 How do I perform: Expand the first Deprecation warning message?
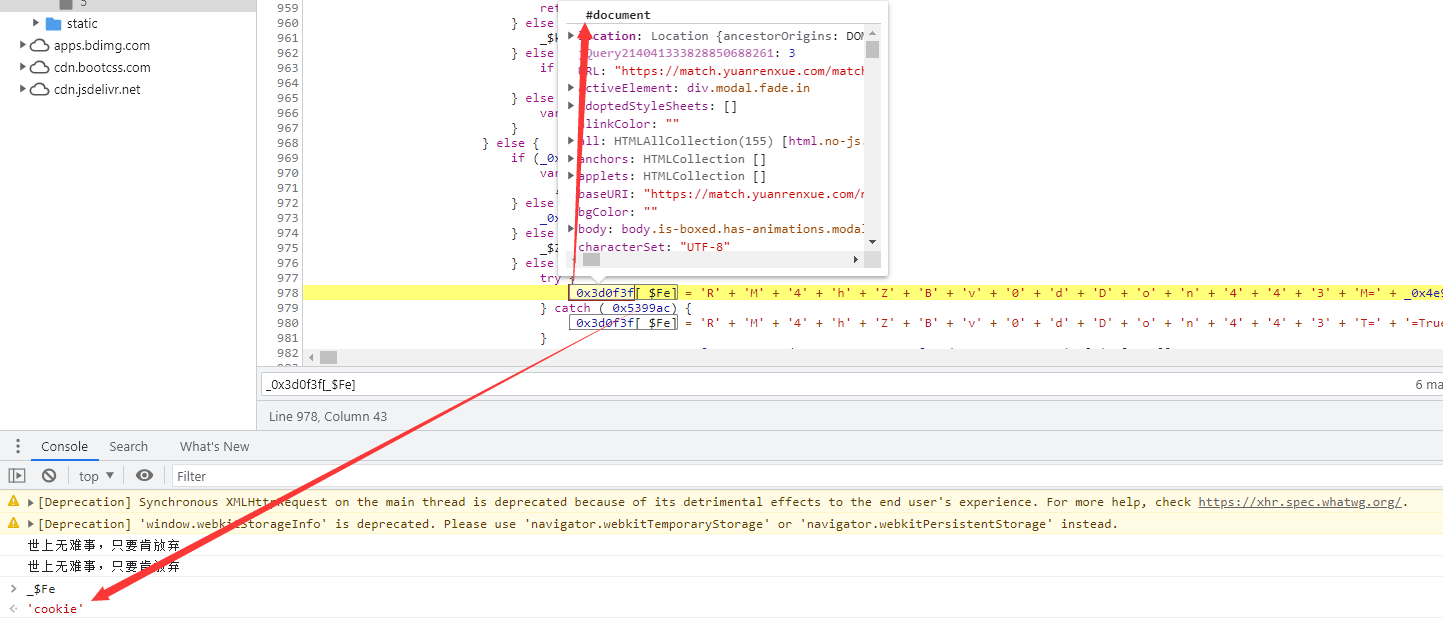(31, 502)
